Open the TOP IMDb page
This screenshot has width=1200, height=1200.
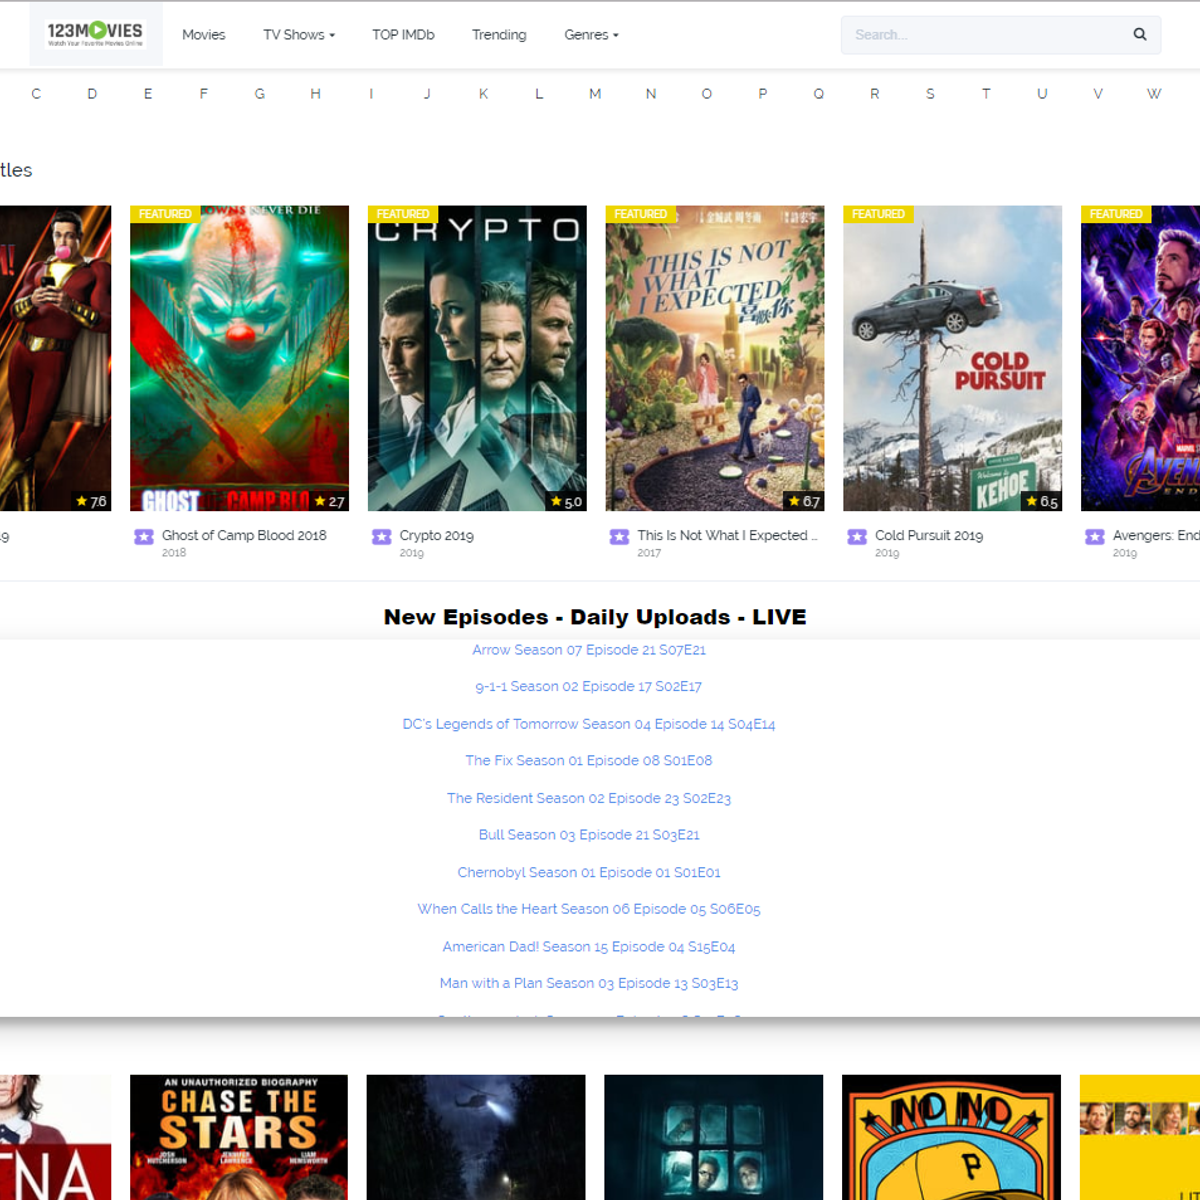[x=403, y=35]
